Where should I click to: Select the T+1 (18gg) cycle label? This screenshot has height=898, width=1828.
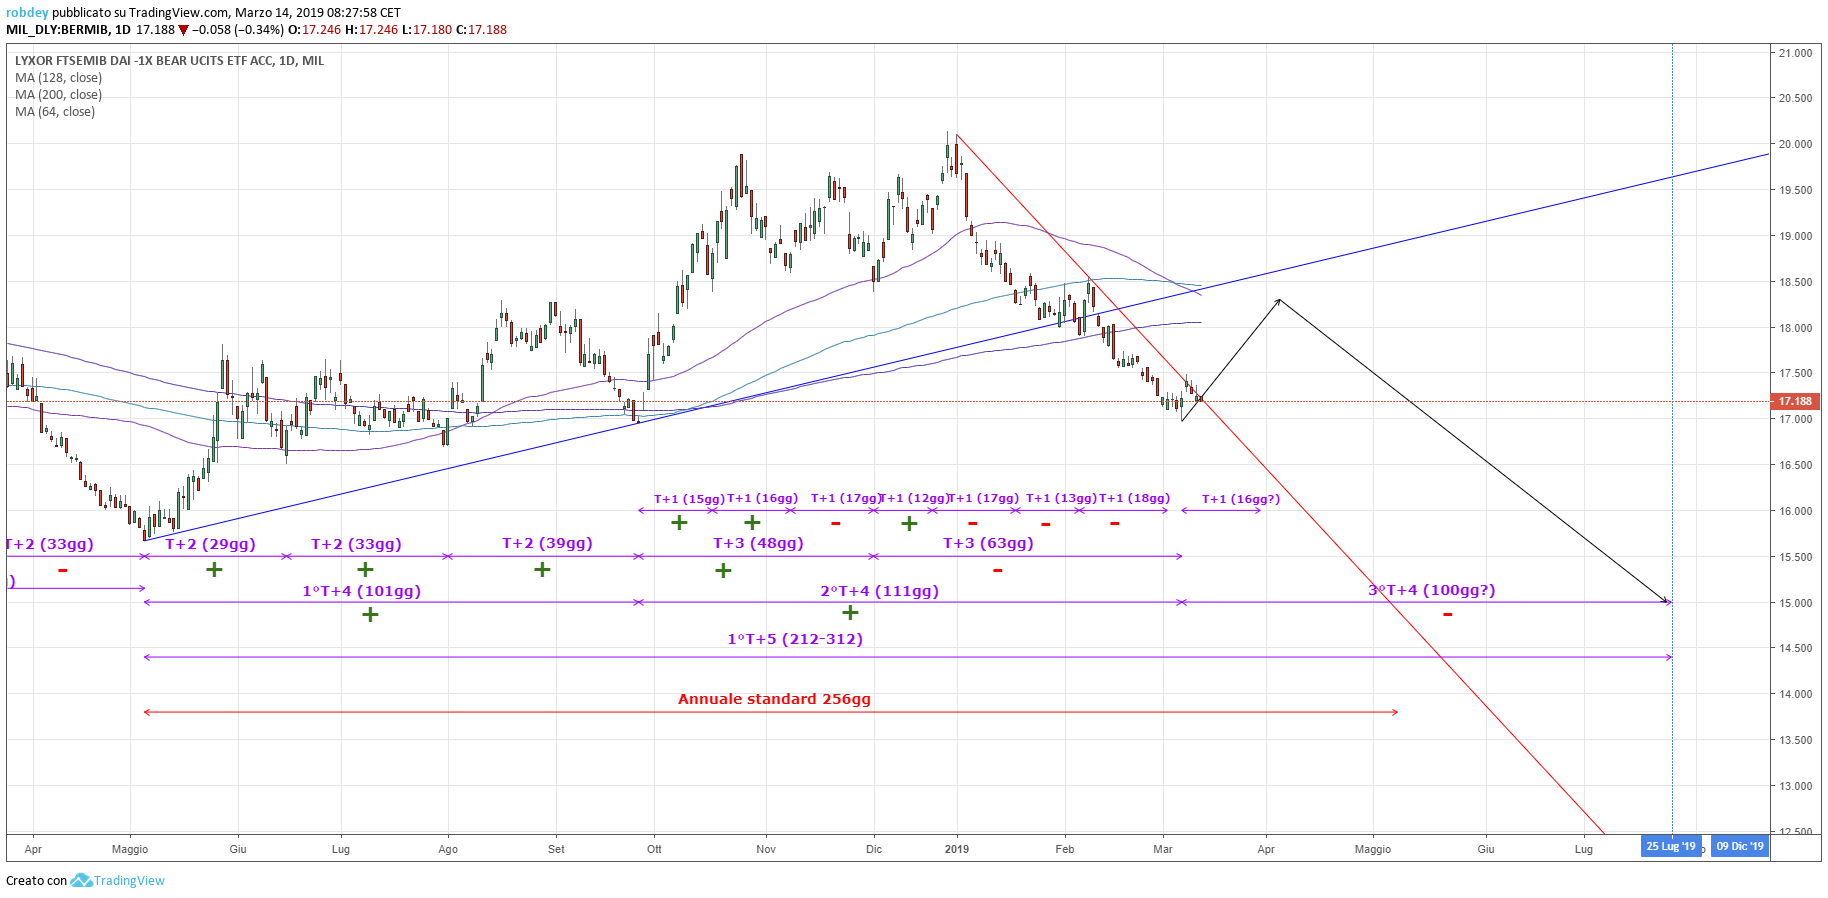1134,498
